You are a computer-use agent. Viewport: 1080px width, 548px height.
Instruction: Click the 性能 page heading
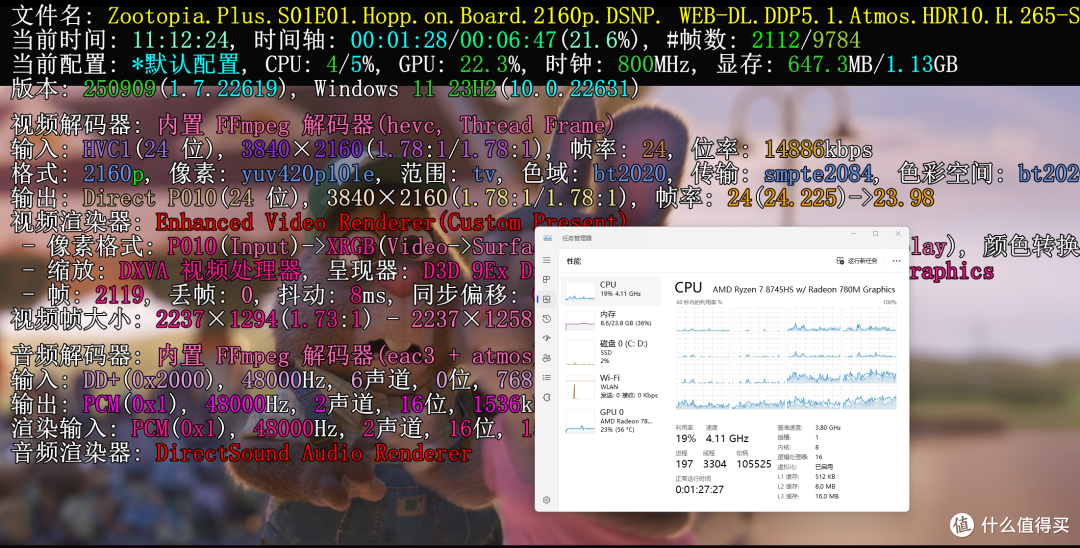(574, 261)
